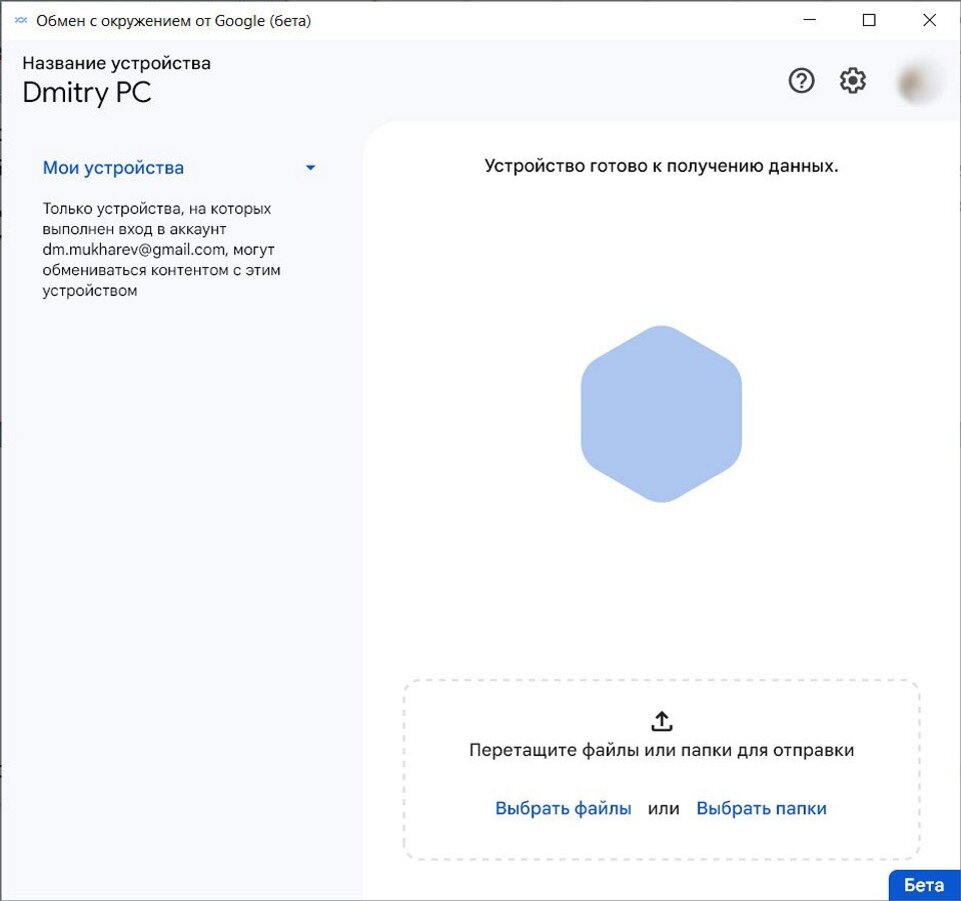Click the Бета badge button

(924, 884)
